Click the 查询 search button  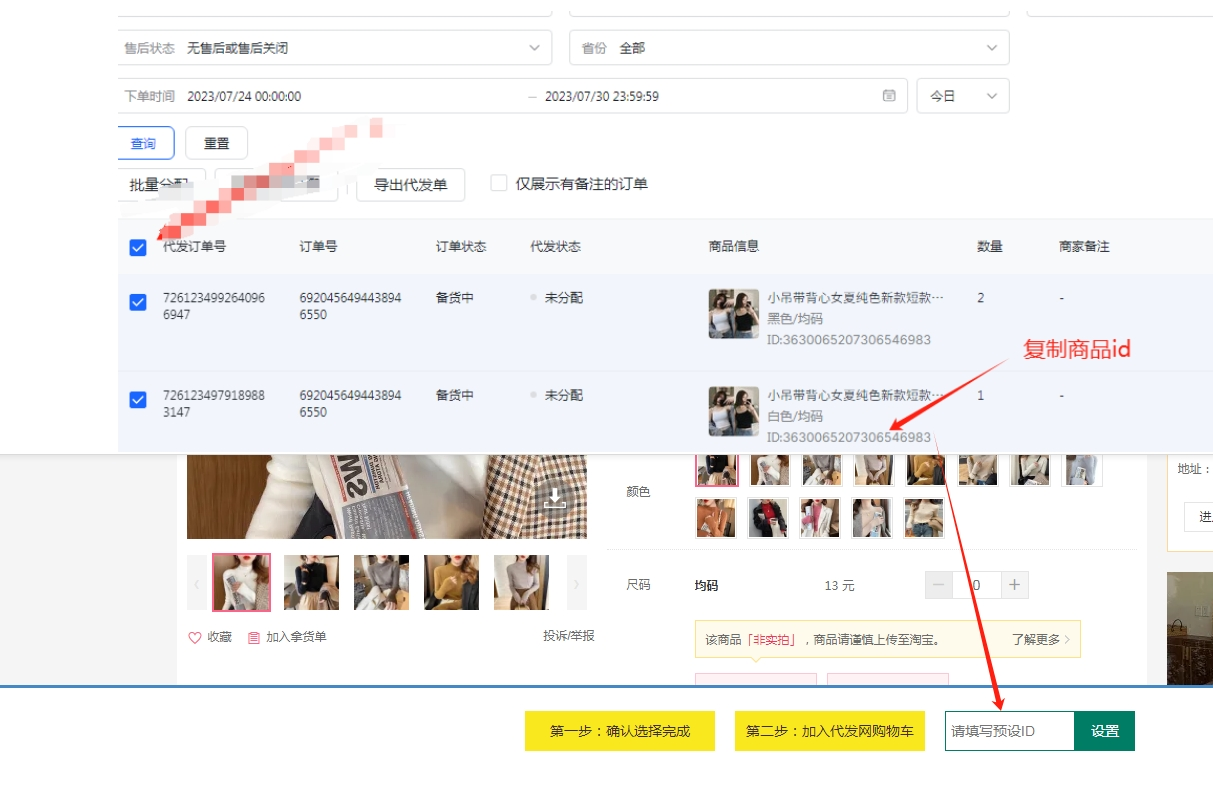145,143
